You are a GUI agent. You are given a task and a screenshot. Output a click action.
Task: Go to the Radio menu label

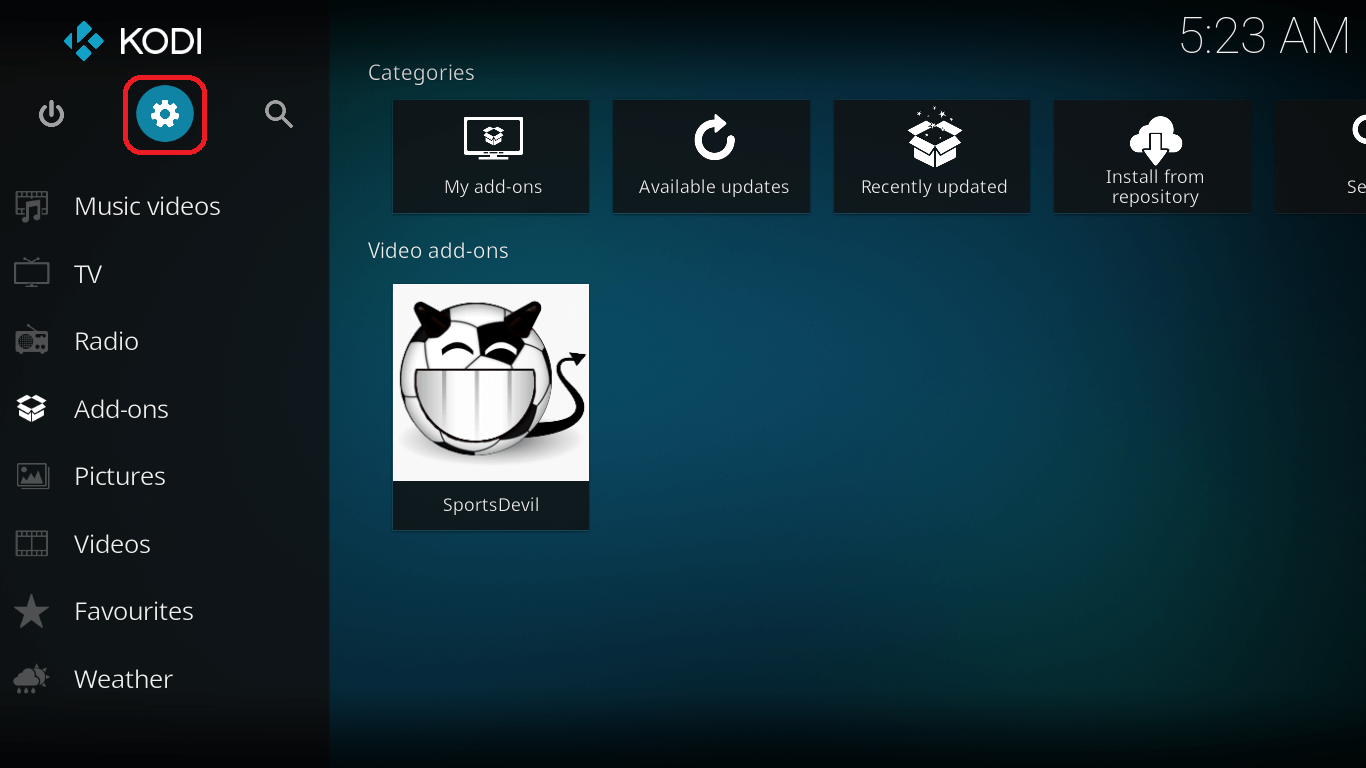coord(106,341)
